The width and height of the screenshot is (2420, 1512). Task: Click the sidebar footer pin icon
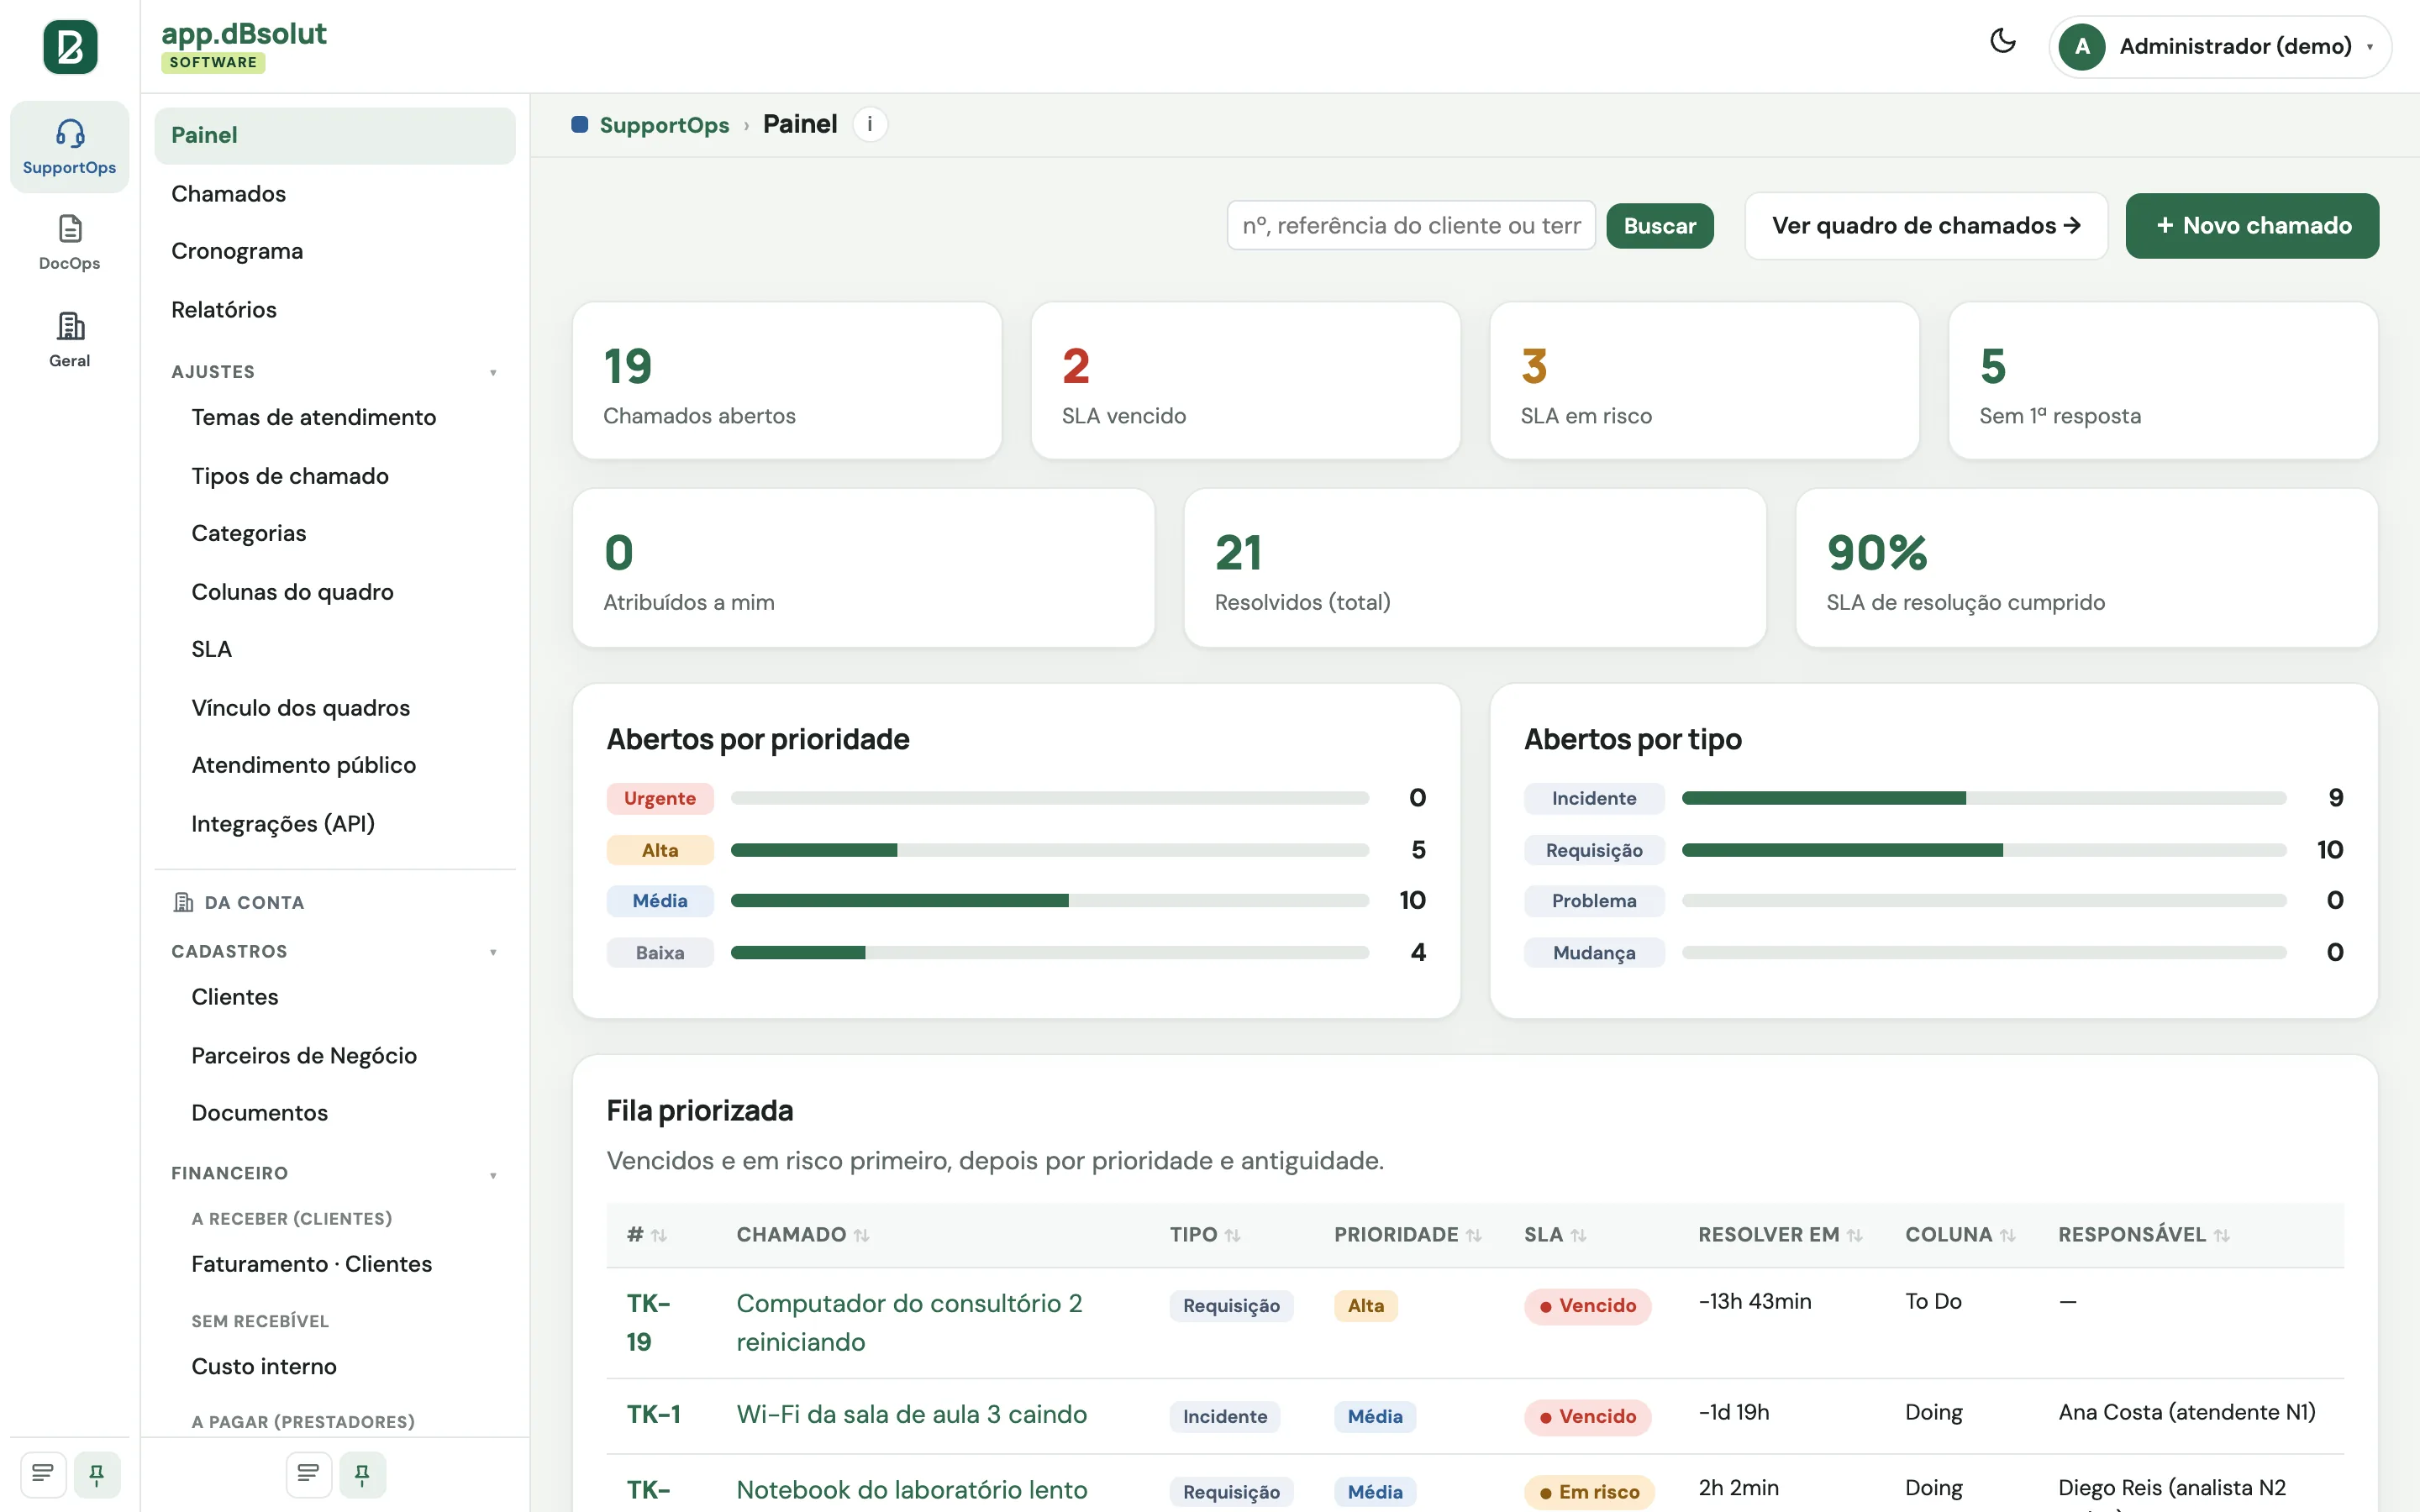pyautogui.click(x=363, y=1473)
